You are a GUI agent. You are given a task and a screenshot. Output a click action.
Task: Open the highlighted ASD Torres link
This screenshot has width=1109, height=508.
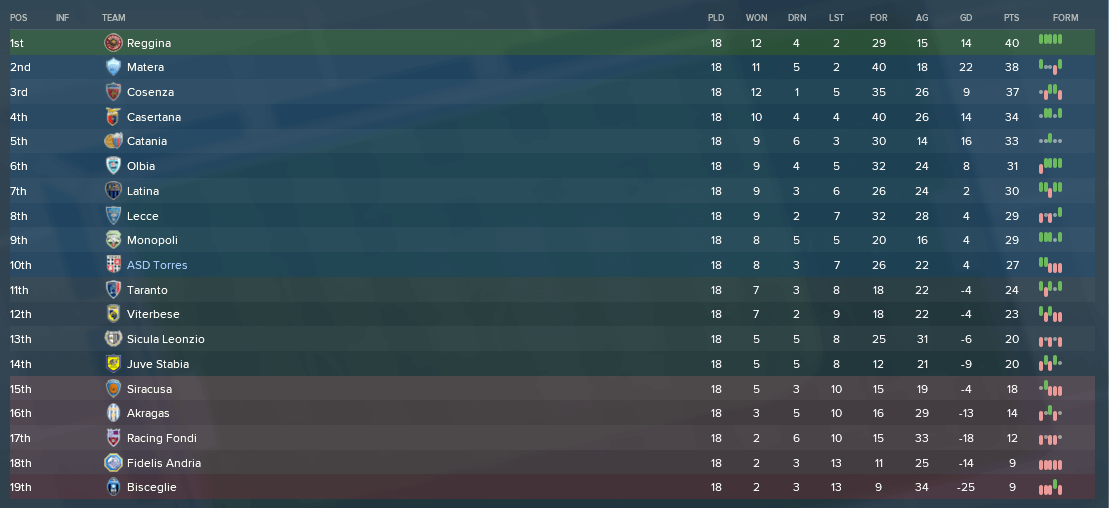coord(157,265)
